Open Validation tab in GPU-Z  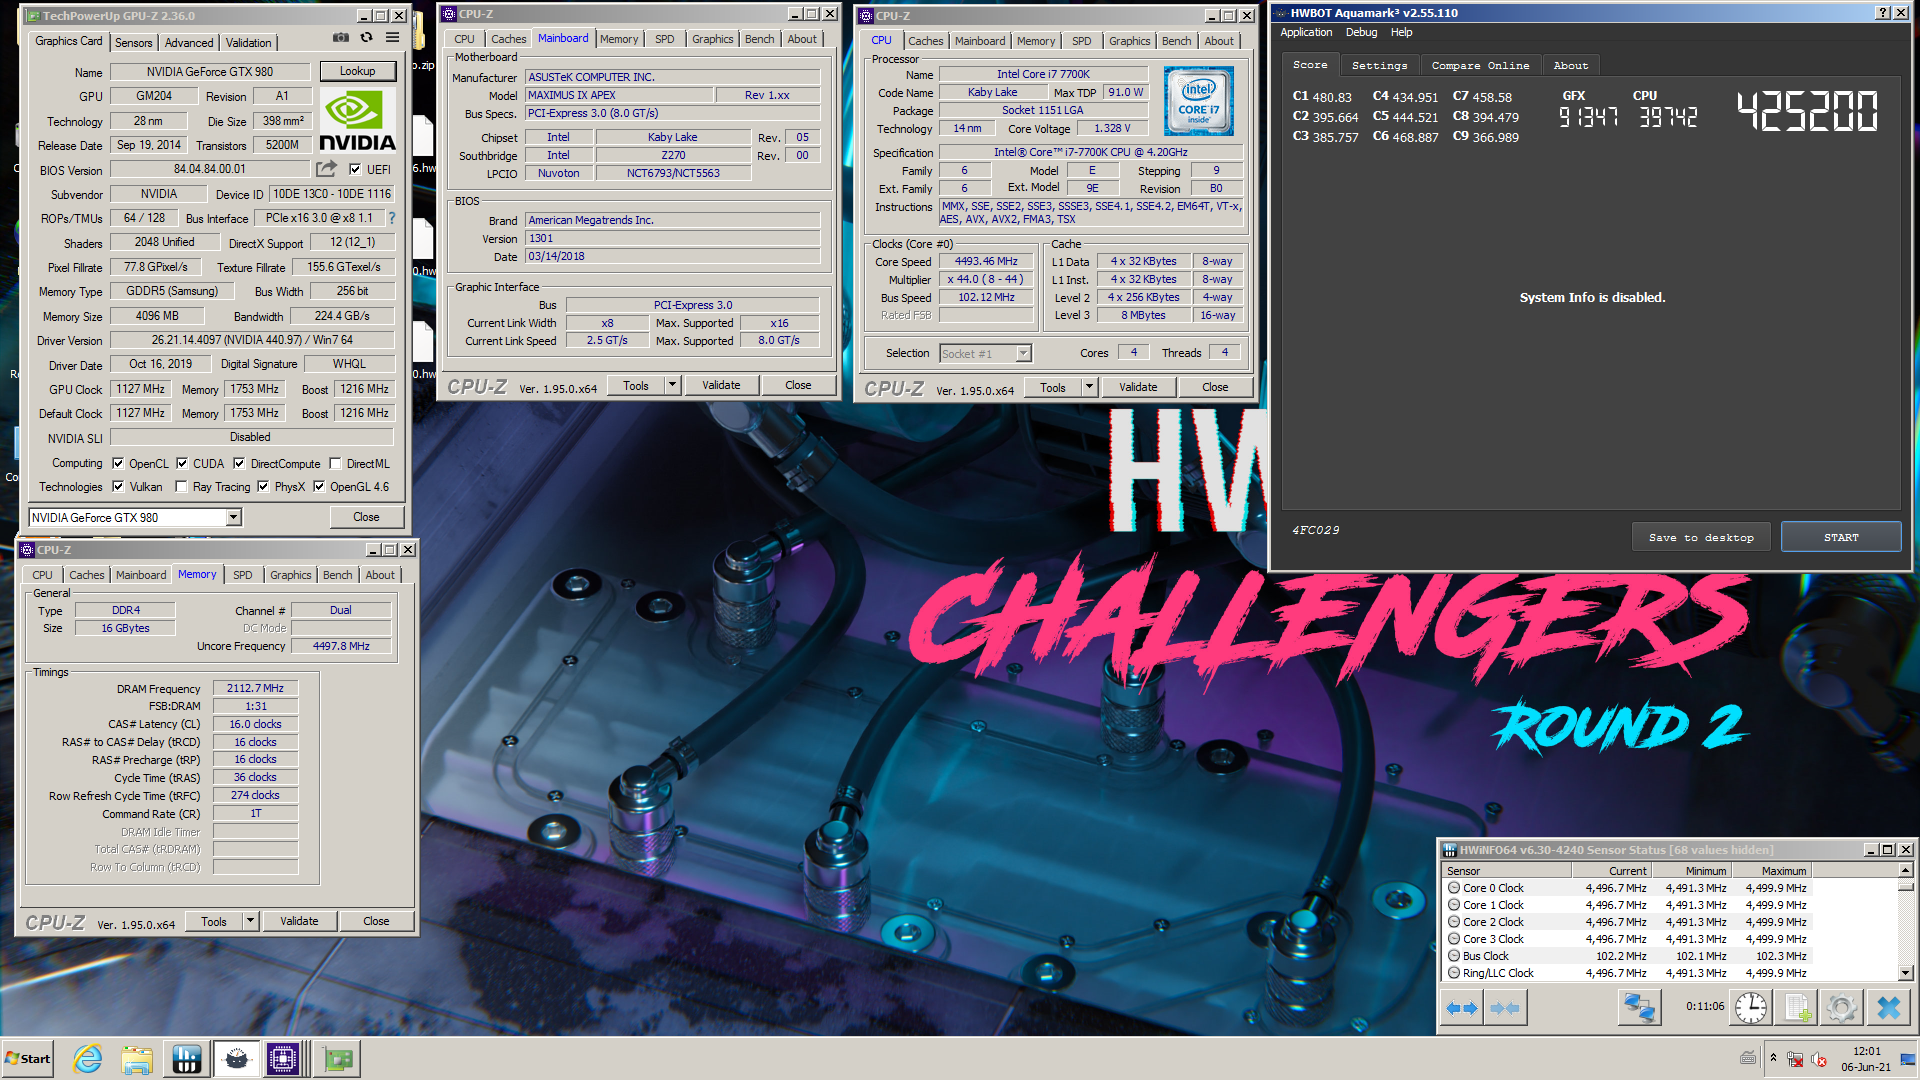pyautogui.click(x=248, y=42)
